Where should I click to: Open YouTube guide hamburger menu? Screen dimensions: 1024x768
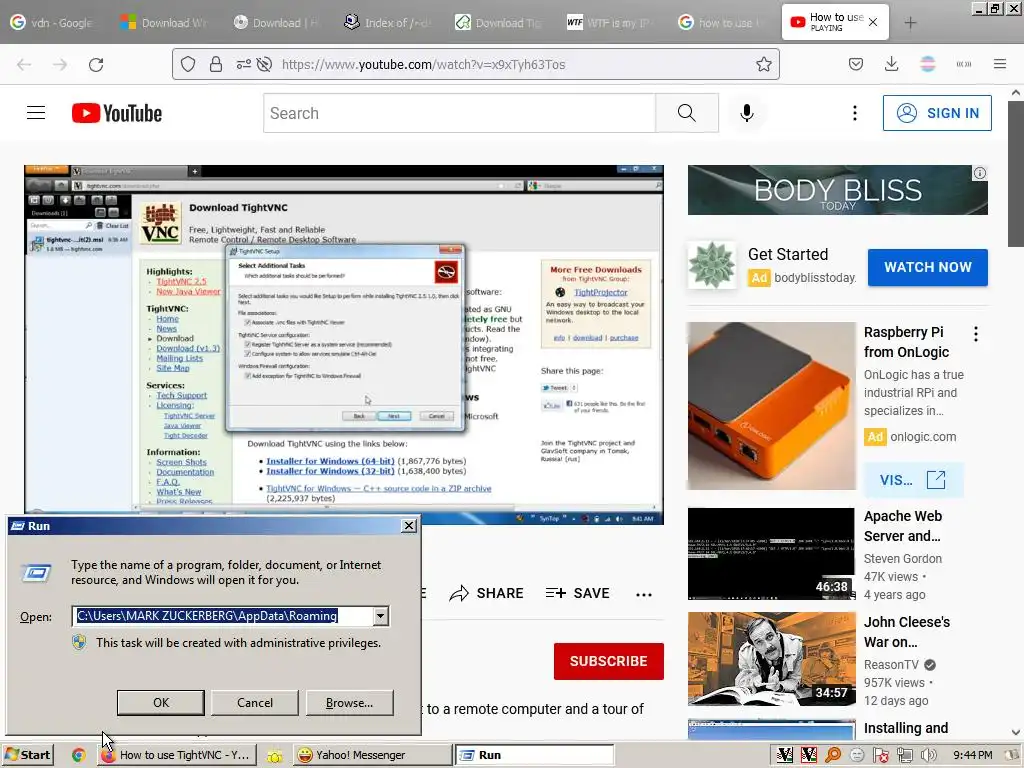tap(36, 113)
